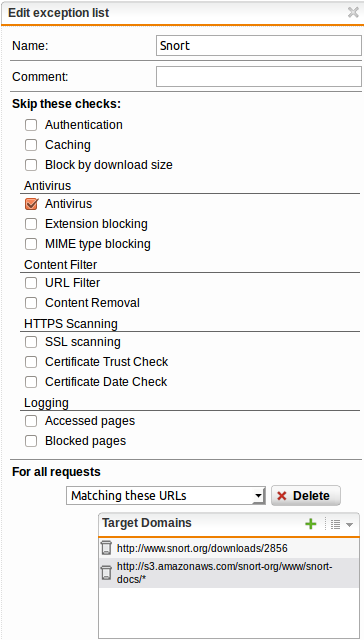Click the Name field containing Snort
364x640 pixels.
coord(259,45)
